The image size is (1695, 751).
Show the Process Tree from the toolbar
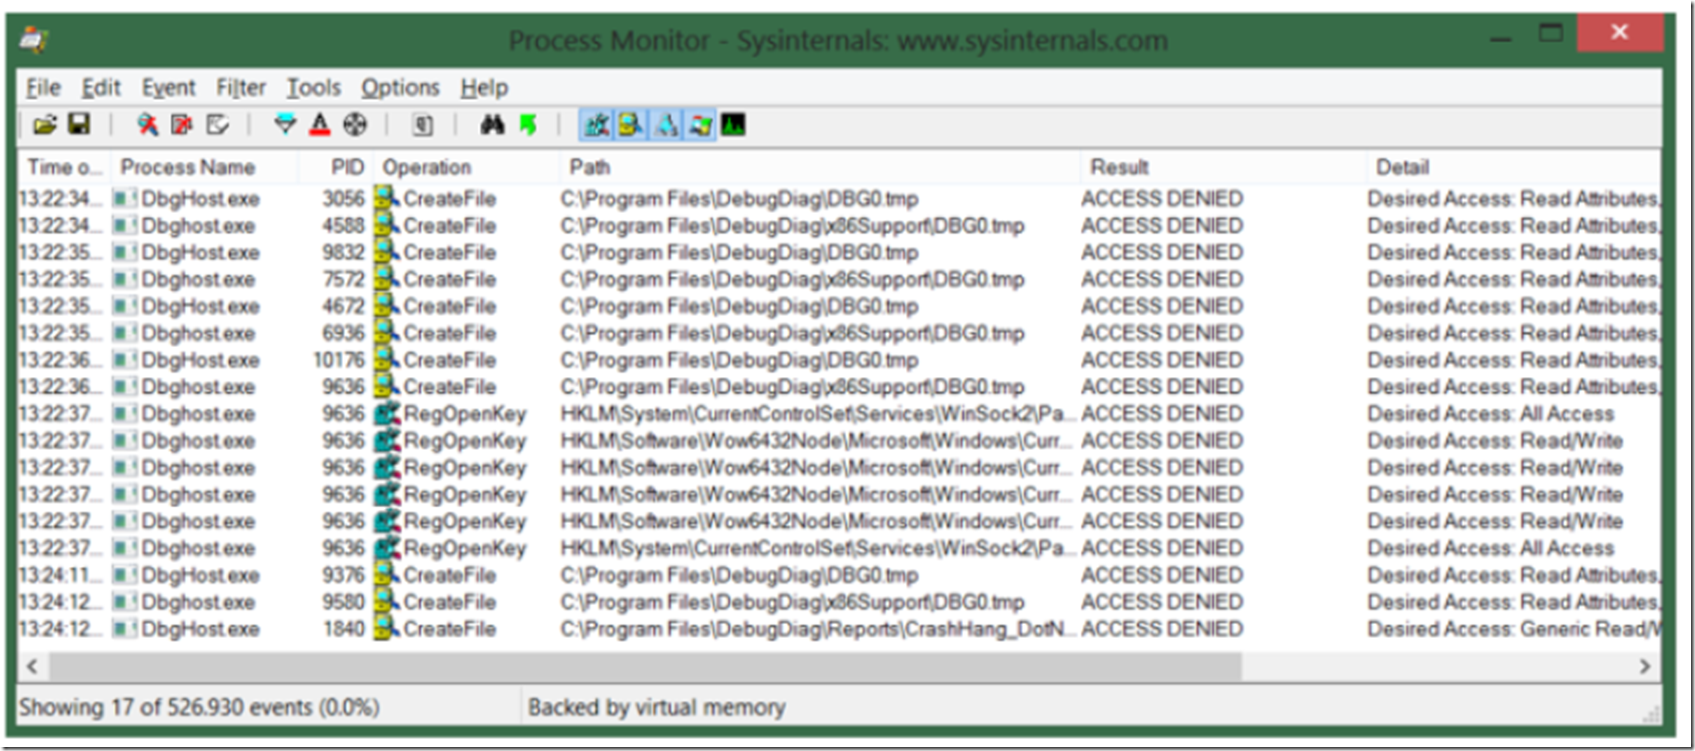click(x=423, y=125)
